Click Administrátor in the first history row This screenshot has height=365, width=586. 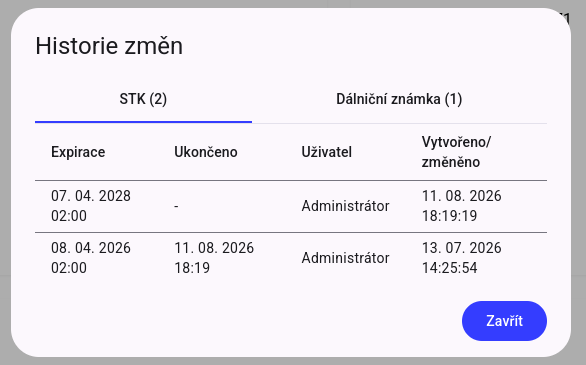coord(345,206)
